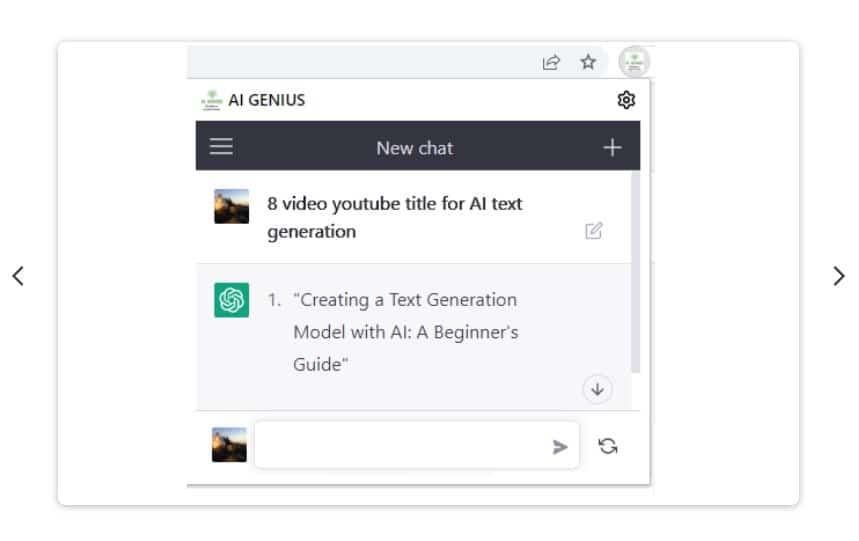The height and width of the screenshot is (541, 859).
Task: Edit the YouTube title prompt message
Action: (x=594, y=231)
